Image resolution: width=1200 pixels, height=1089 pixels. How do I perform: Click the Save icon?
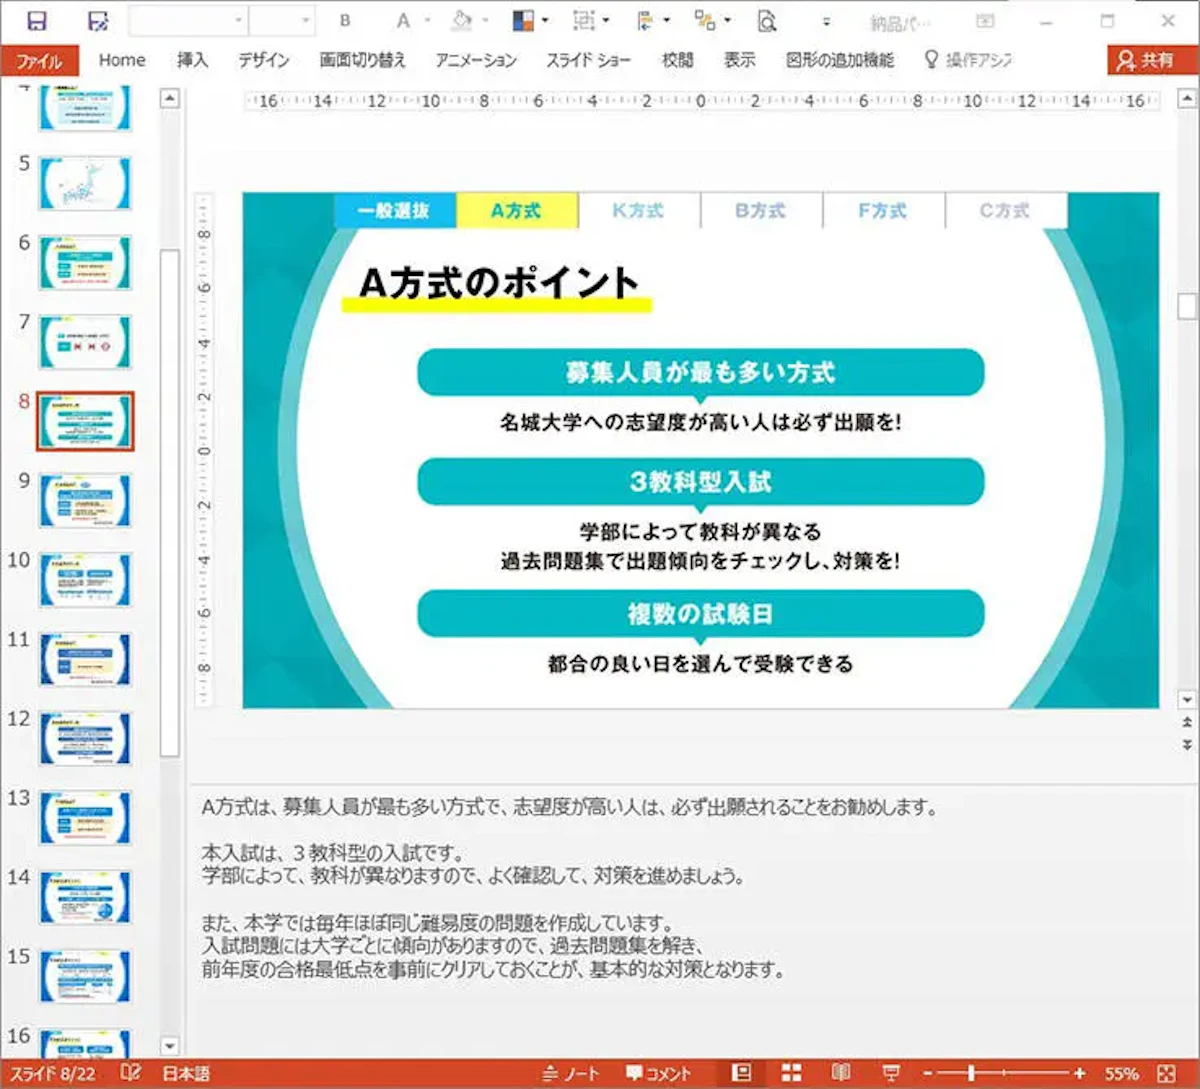[x=37, y=20]
